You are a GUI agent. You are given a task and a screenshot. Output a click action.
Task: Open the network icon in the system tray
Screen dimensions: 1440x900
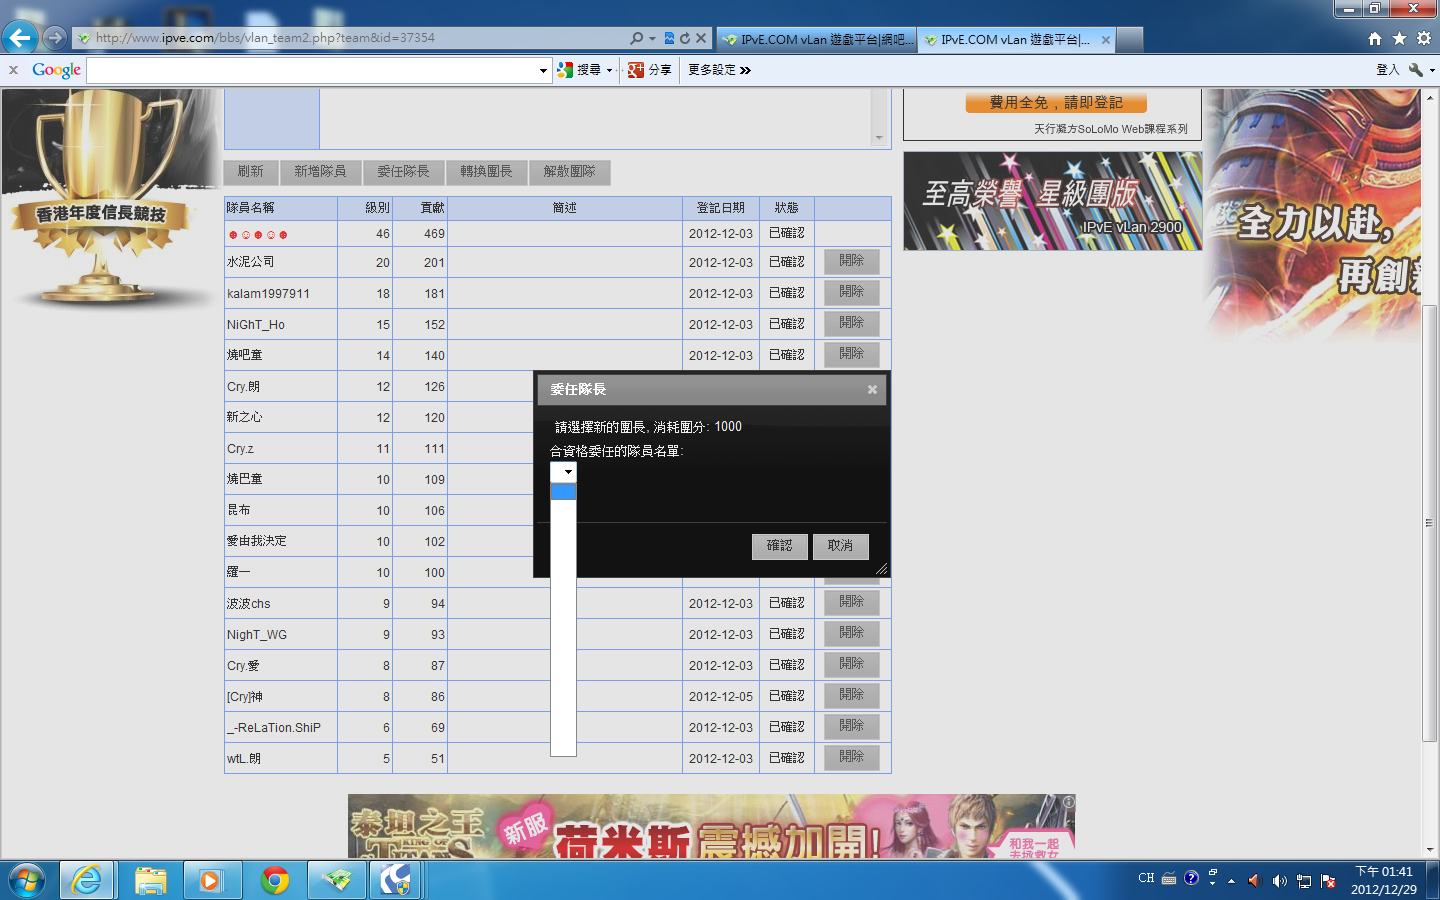tap(1303, 881)
